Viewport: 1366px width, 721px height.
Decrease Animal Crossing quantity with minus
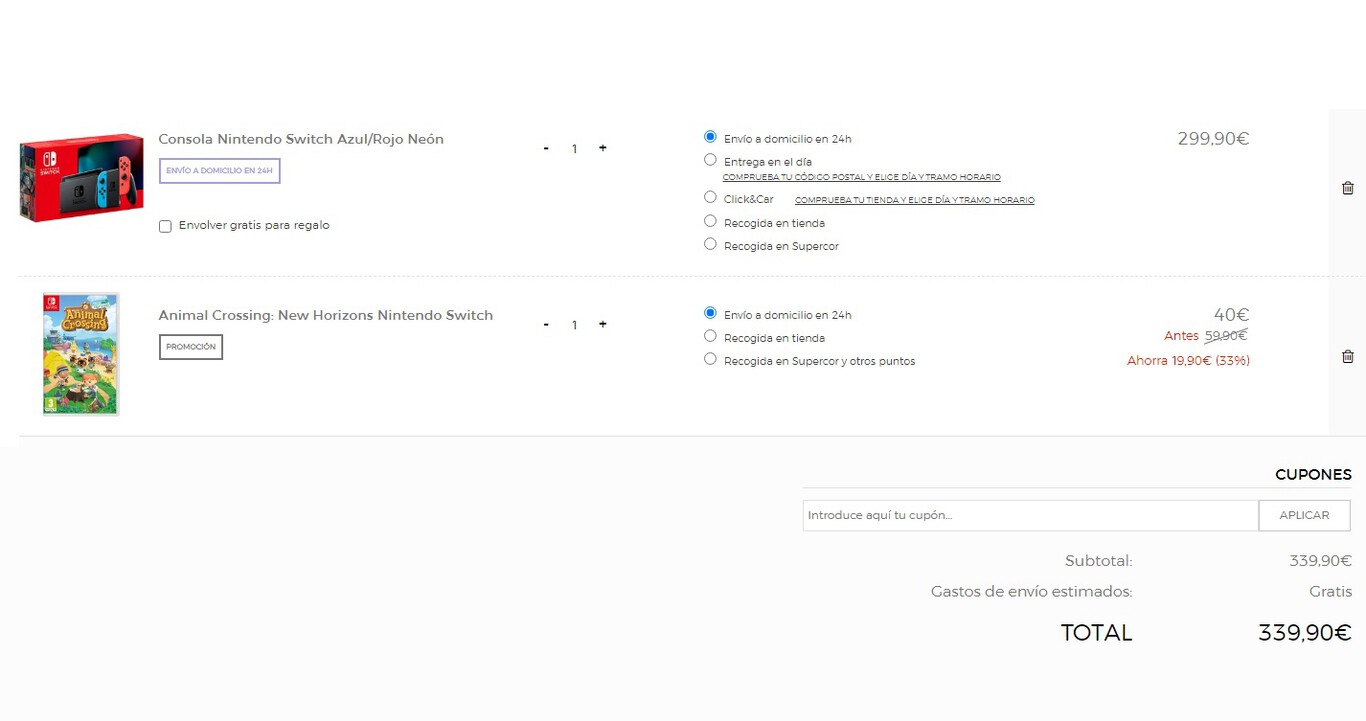tap(546, 324)
